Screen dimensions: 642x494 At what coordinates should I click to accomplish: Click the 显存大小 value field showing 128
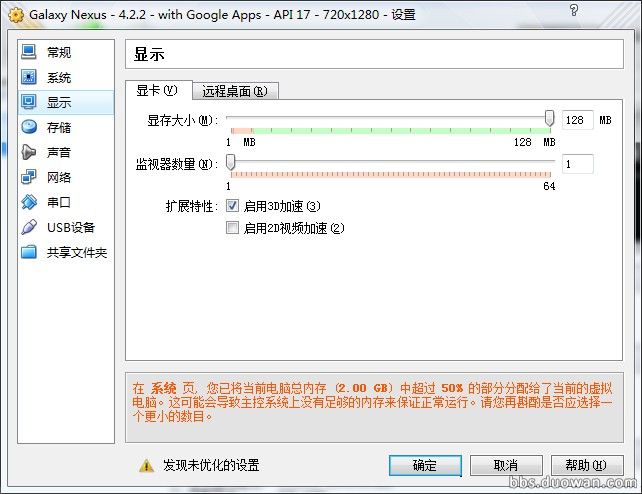tap(577, 120)
